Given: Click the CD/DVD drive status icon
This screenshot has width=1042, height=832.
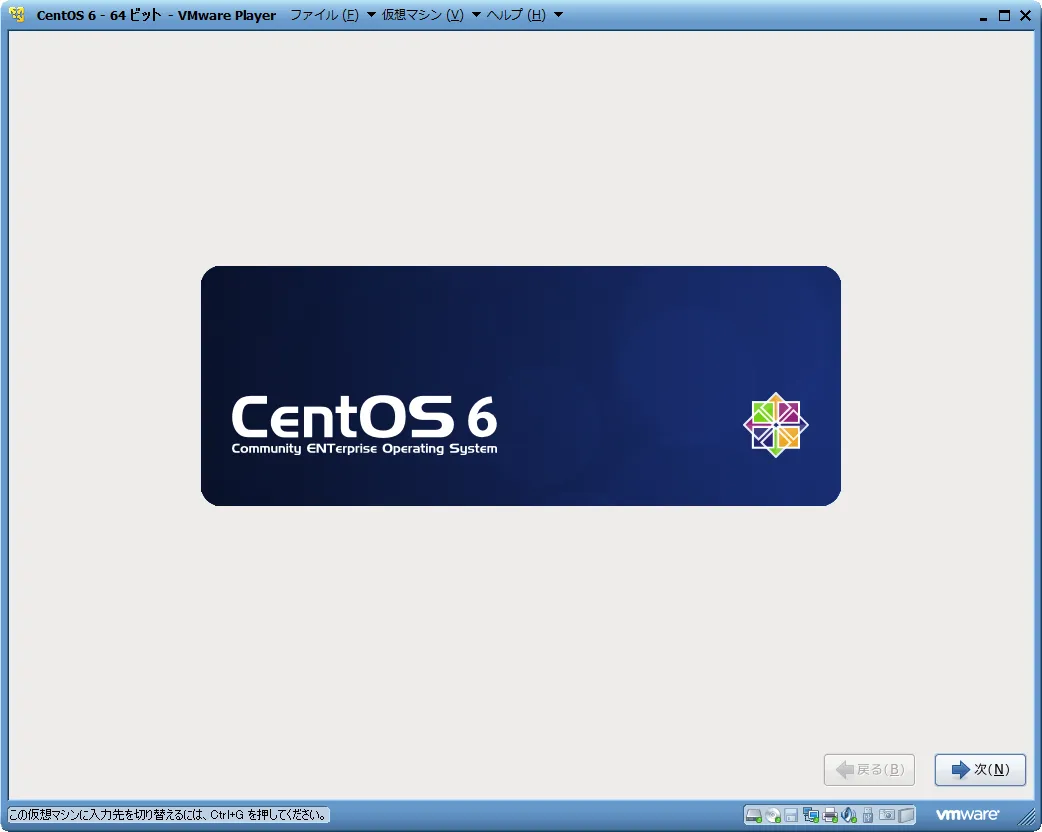Looking at the screenshot, I should tap(773, 815).
